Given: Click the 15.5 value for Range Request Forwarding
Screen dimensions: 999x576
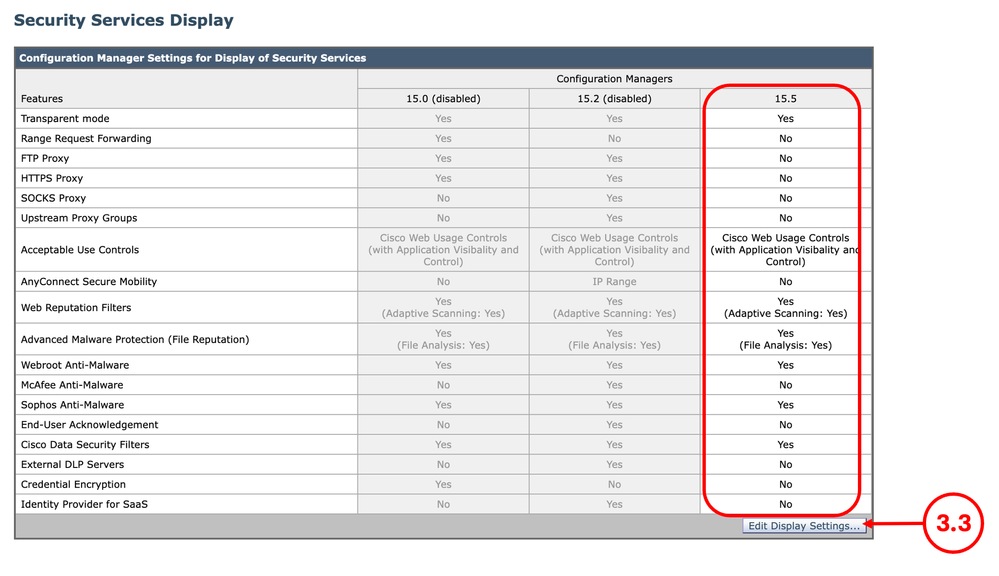Looking at the screenshot, I should point(786,138).
